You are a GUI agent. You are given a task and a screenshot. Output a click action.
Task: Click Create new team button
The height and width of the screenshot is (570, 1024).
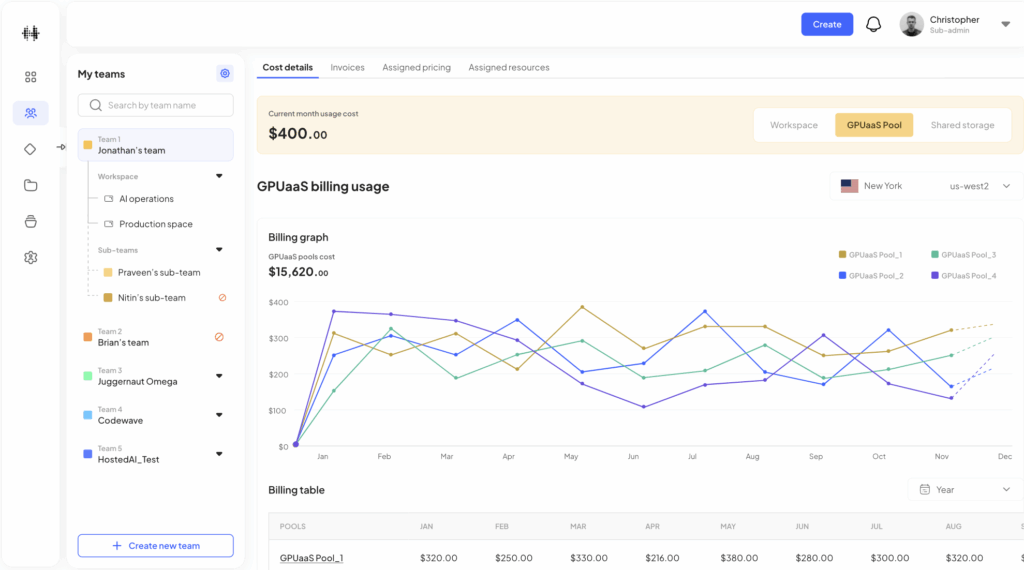pos(155,546)
